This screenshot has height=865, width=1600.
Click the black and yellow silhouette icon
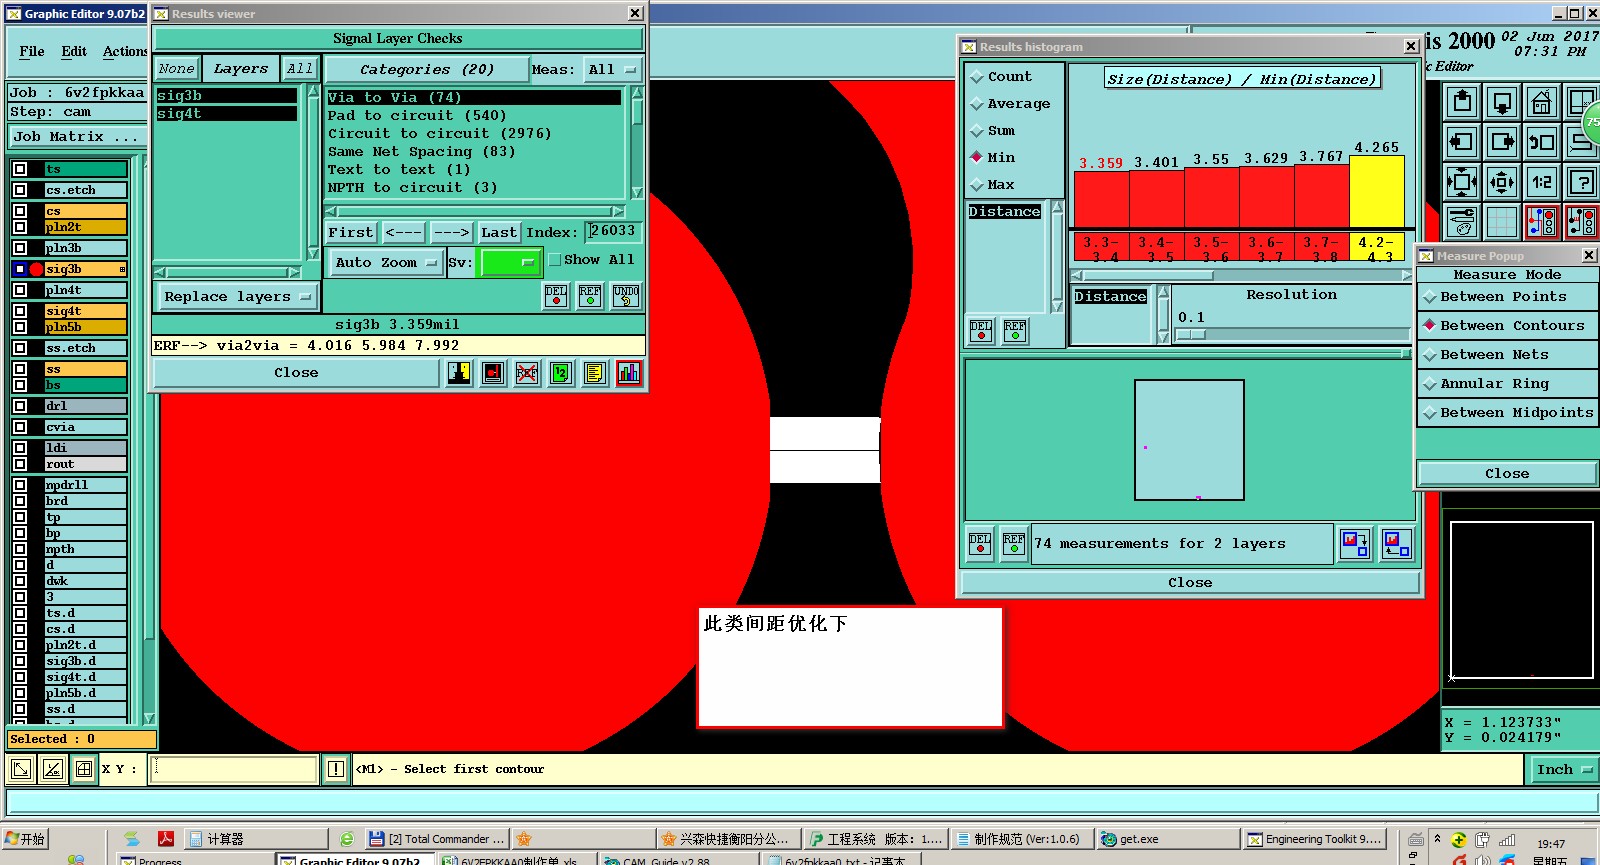click(459, 373)
